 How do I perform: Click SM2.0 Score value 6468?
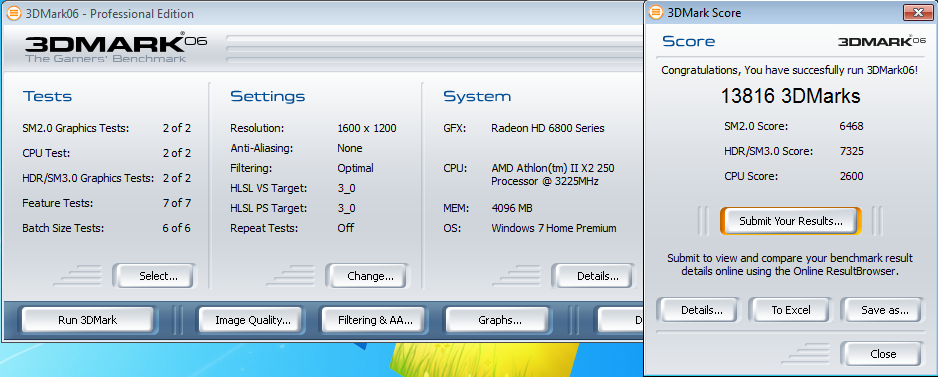tap(851, 126)
